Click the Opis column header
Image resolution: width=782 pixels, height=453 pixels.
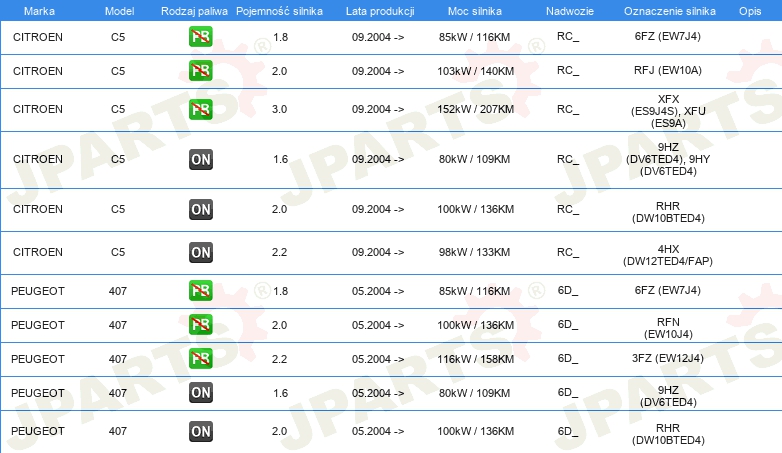750,11
